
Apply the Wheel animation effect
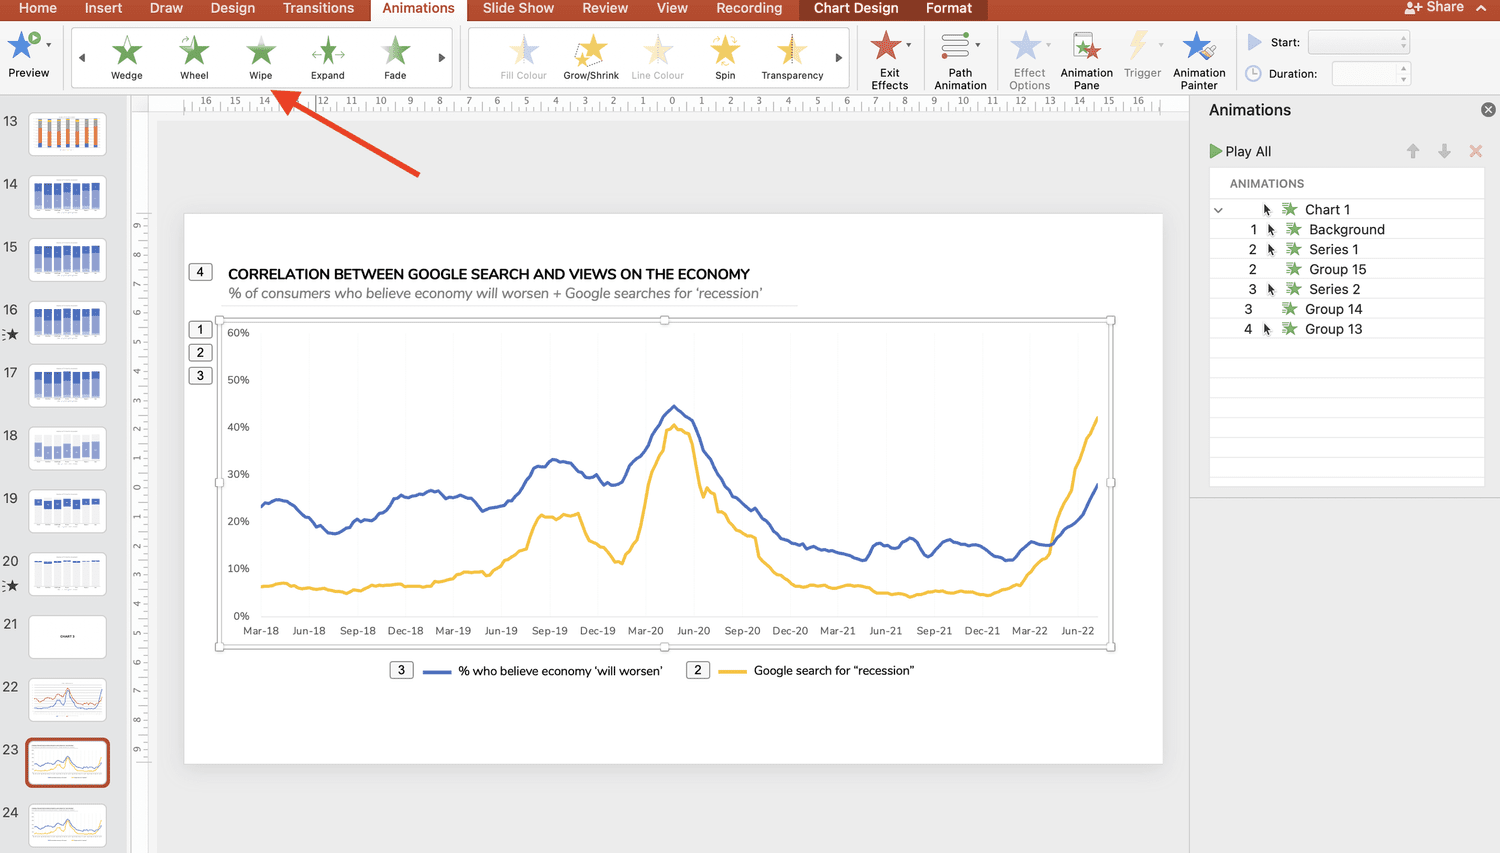[193, 55]
